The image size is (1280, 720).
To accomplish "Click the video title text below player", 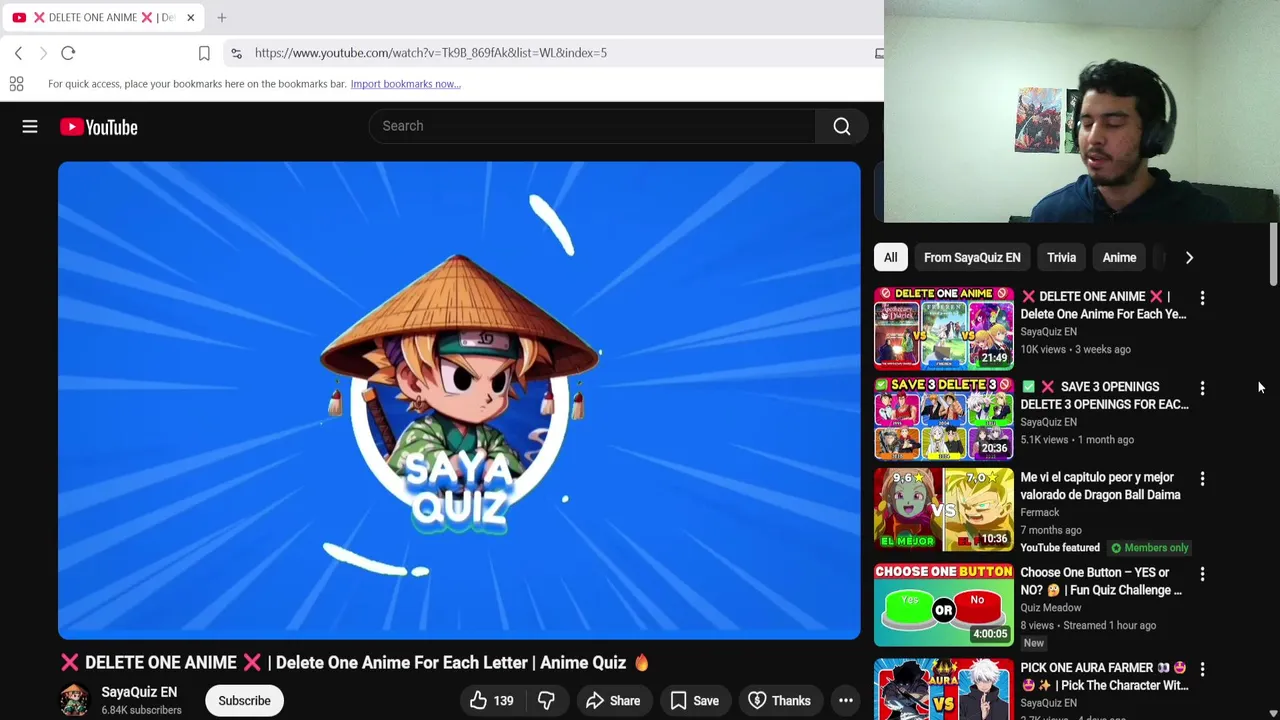I will [x=355, y=662].
